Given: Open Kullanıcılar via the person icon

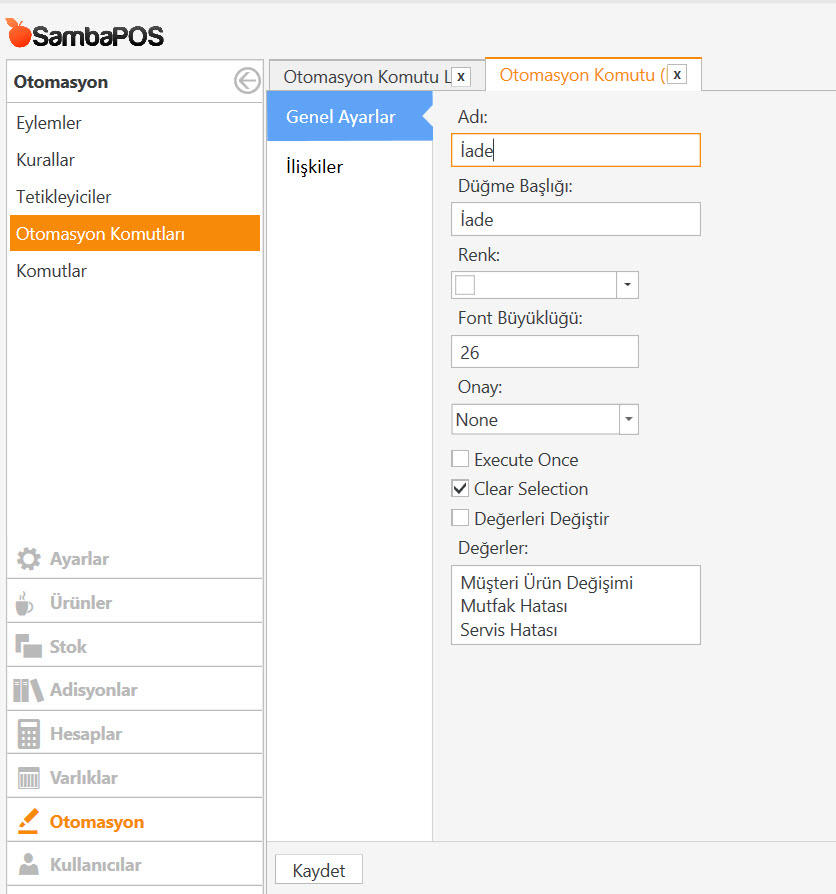Looking at the screenshot, I should point(29,865).
